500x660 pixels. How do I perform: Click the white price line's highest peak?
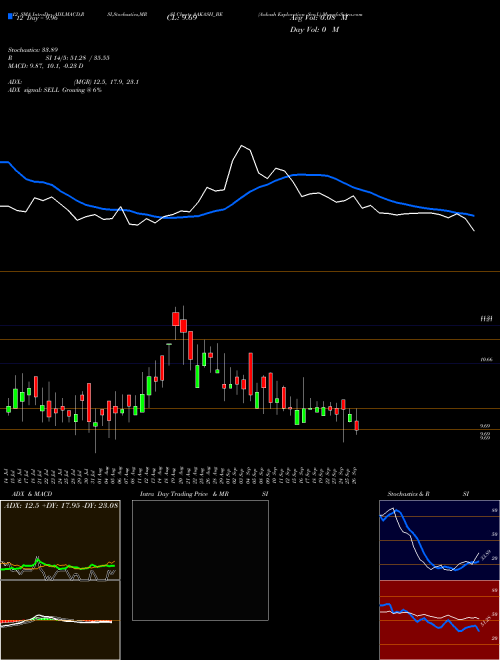(242, 146)
